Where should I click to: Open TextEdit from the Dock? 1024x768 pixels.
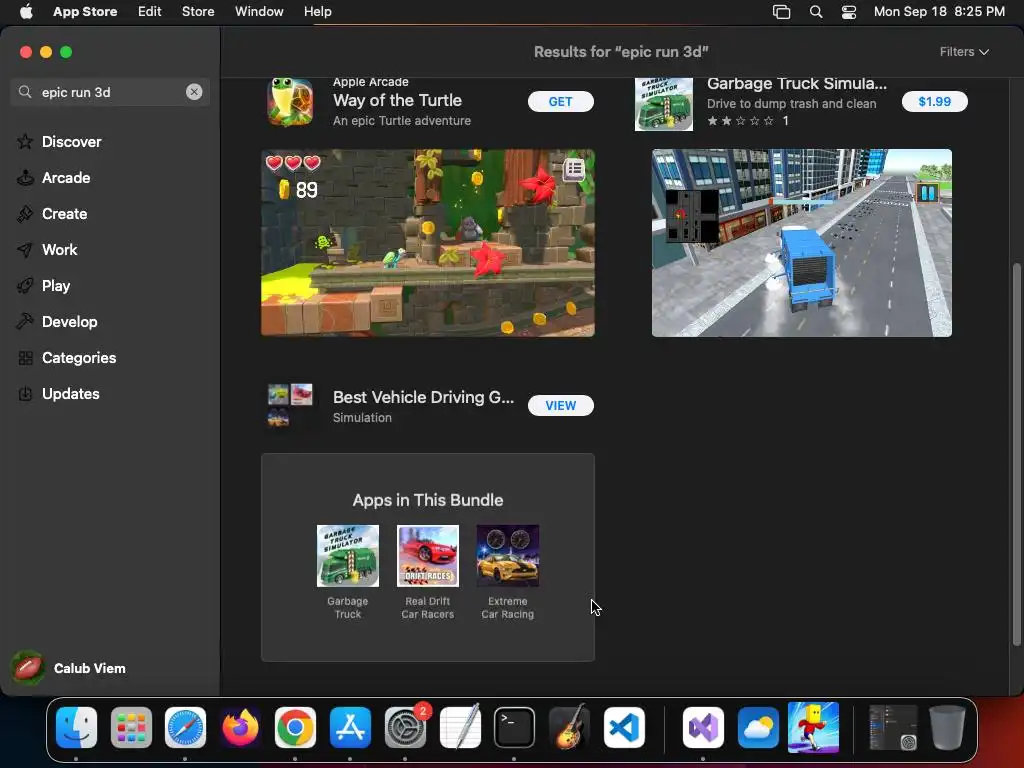pos(460,727)
